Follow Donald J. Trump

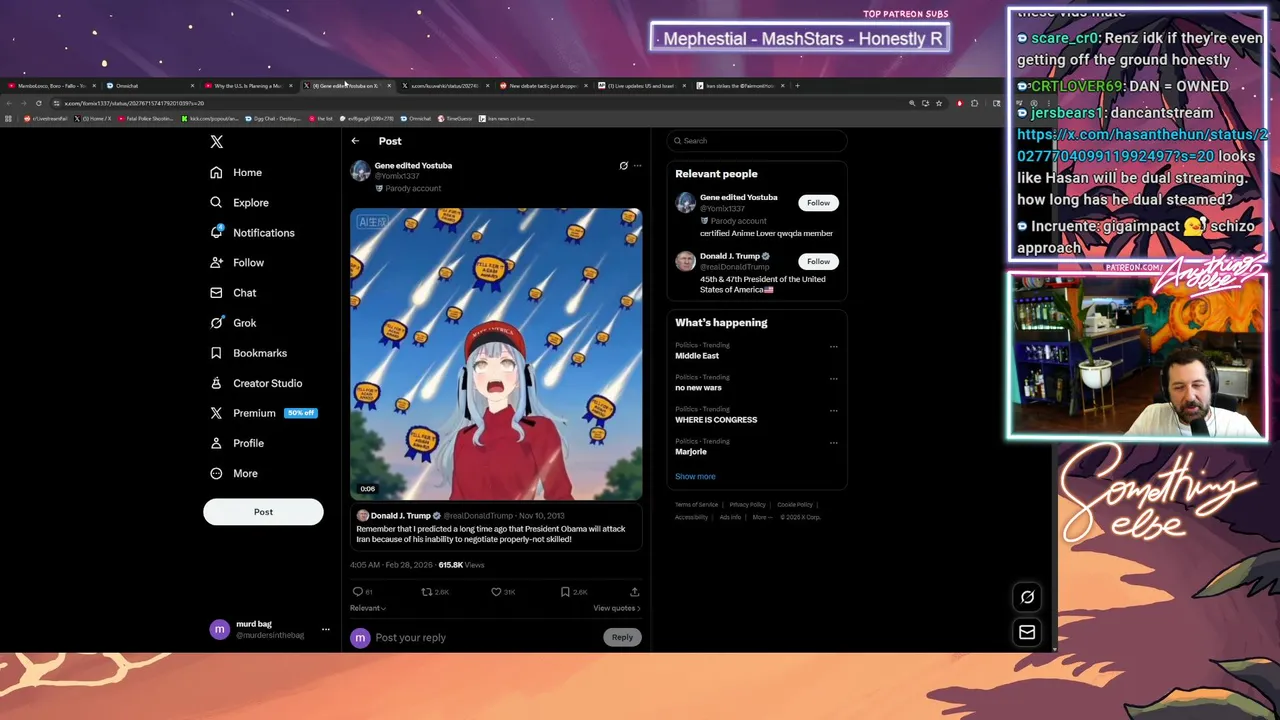818,262
